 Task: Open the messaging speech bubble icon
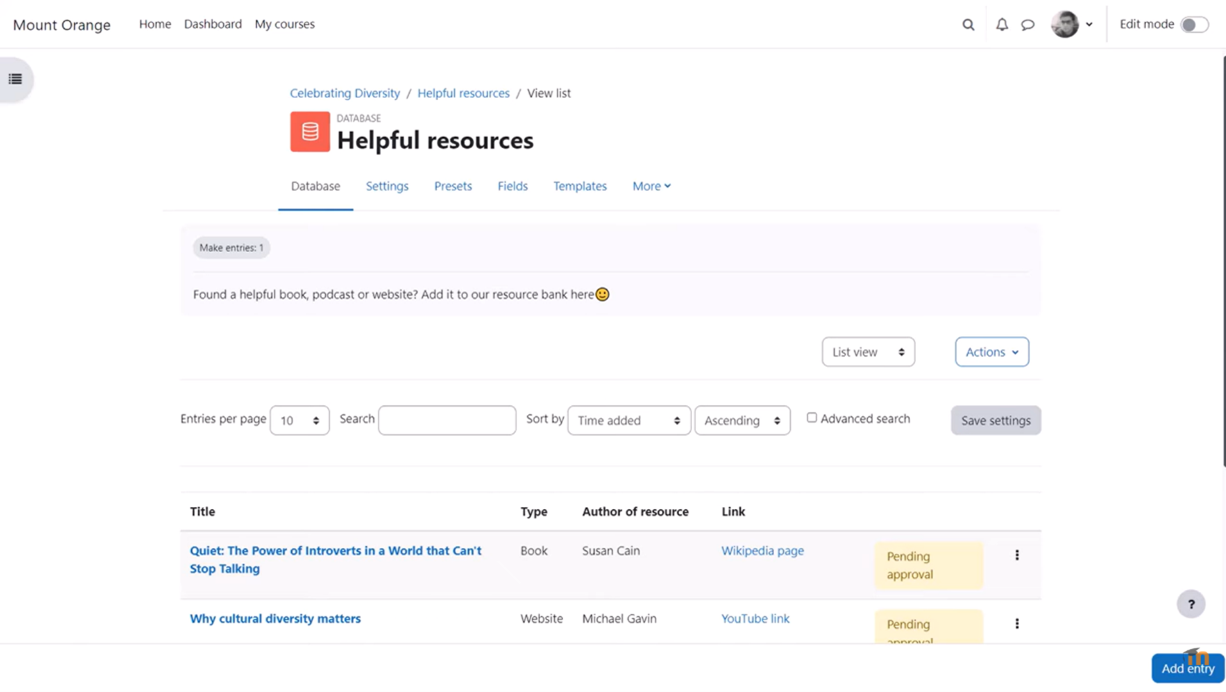(x=1027, y=25)
